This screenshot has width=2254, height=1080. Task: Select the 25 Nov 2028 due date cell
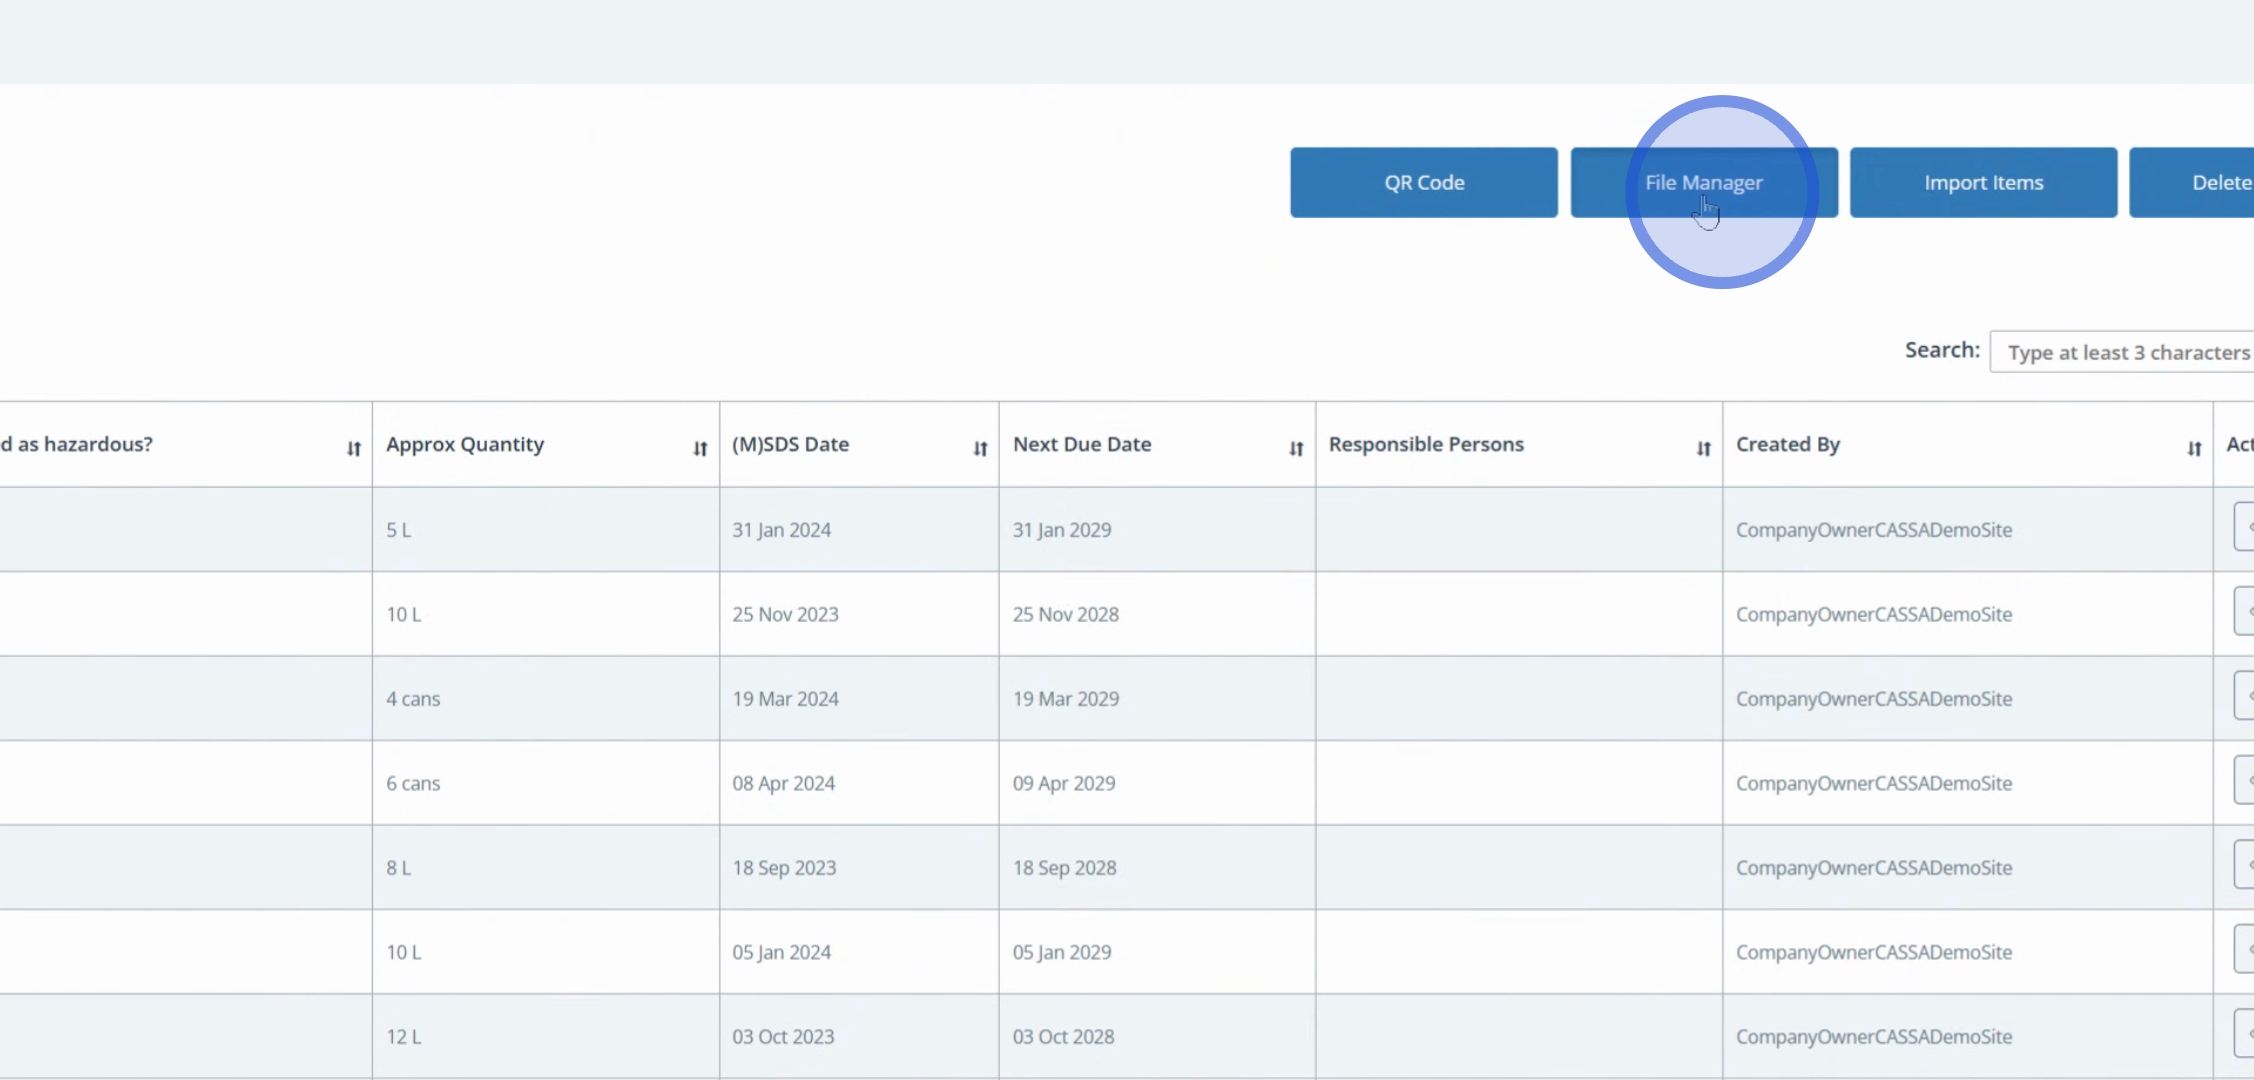pos(1065,615)
